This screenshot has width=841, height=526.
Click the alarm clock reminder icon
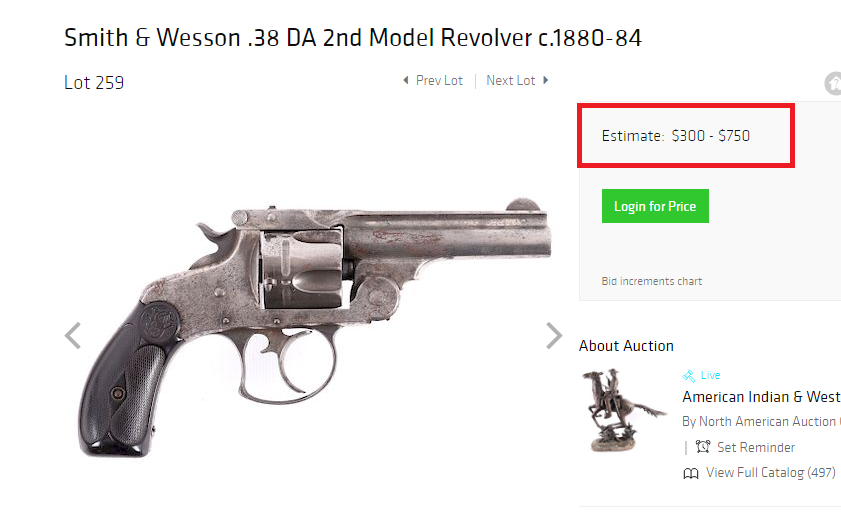pos(703,447)
